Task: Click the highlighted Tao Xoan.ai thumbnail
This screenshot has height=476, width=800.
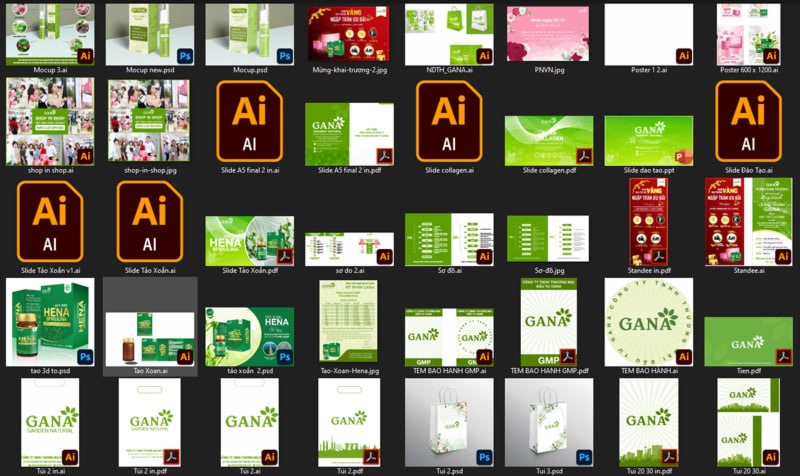Action: pos(149,339)
